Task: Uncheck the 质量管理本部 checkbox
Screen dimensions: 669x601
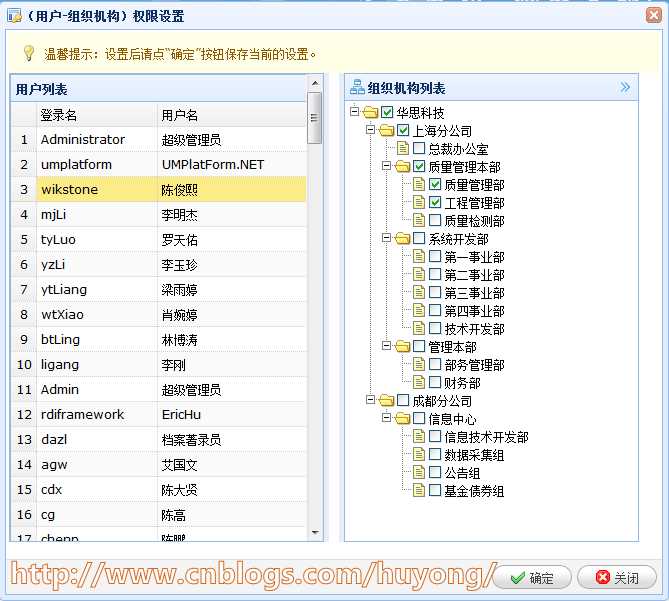Action: [x=419, y=166]
